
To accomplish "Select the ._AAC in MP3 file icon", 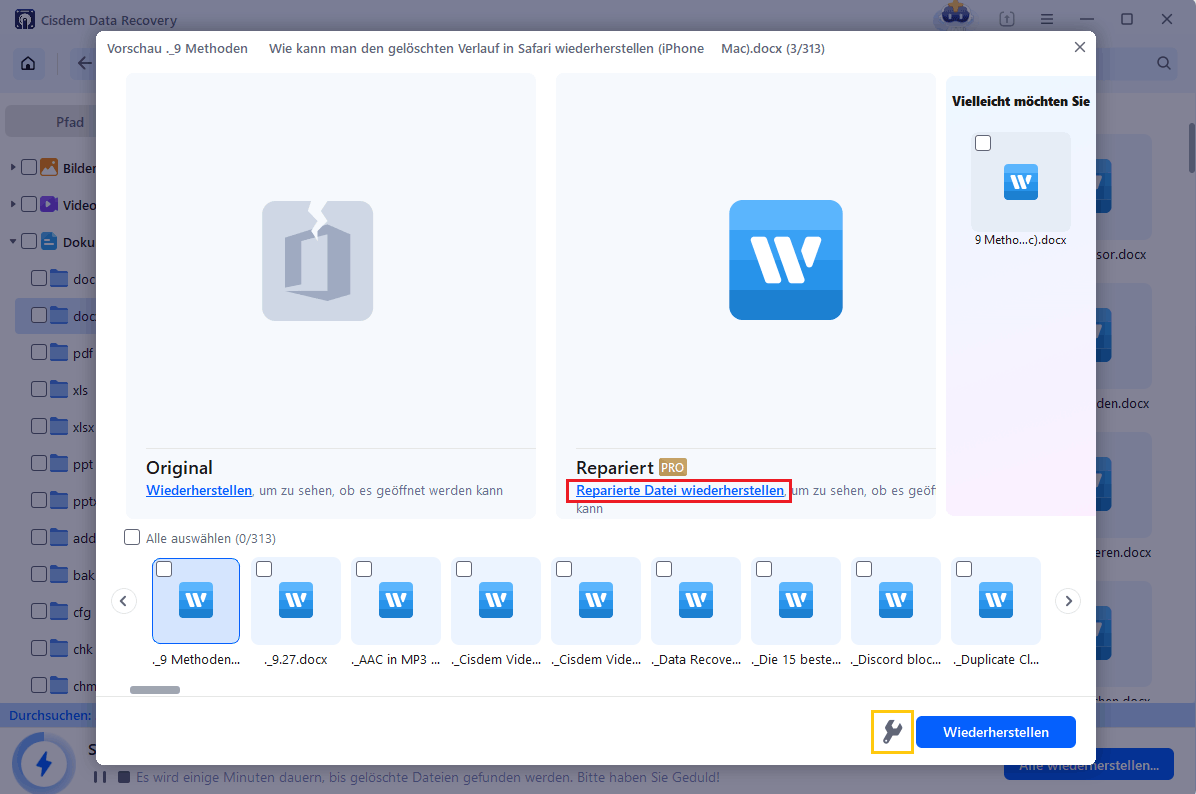I will pos(396,600).
